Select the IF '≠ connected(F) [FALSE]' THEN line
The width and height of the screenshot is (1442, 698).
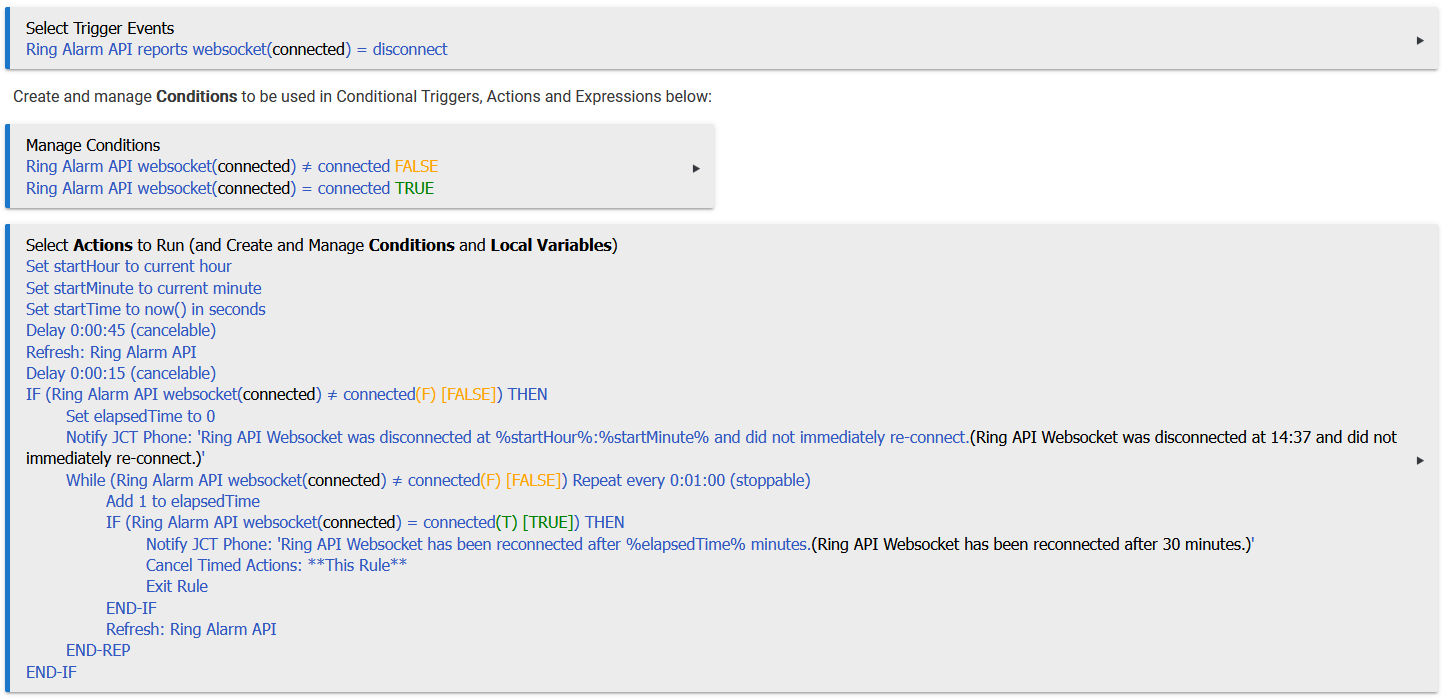point(287,394)
